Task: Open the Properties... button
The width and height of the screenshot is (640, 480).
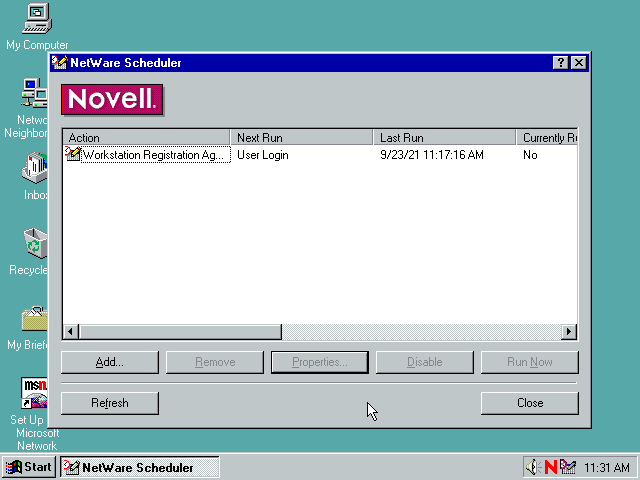Action: tap(320, 362)
